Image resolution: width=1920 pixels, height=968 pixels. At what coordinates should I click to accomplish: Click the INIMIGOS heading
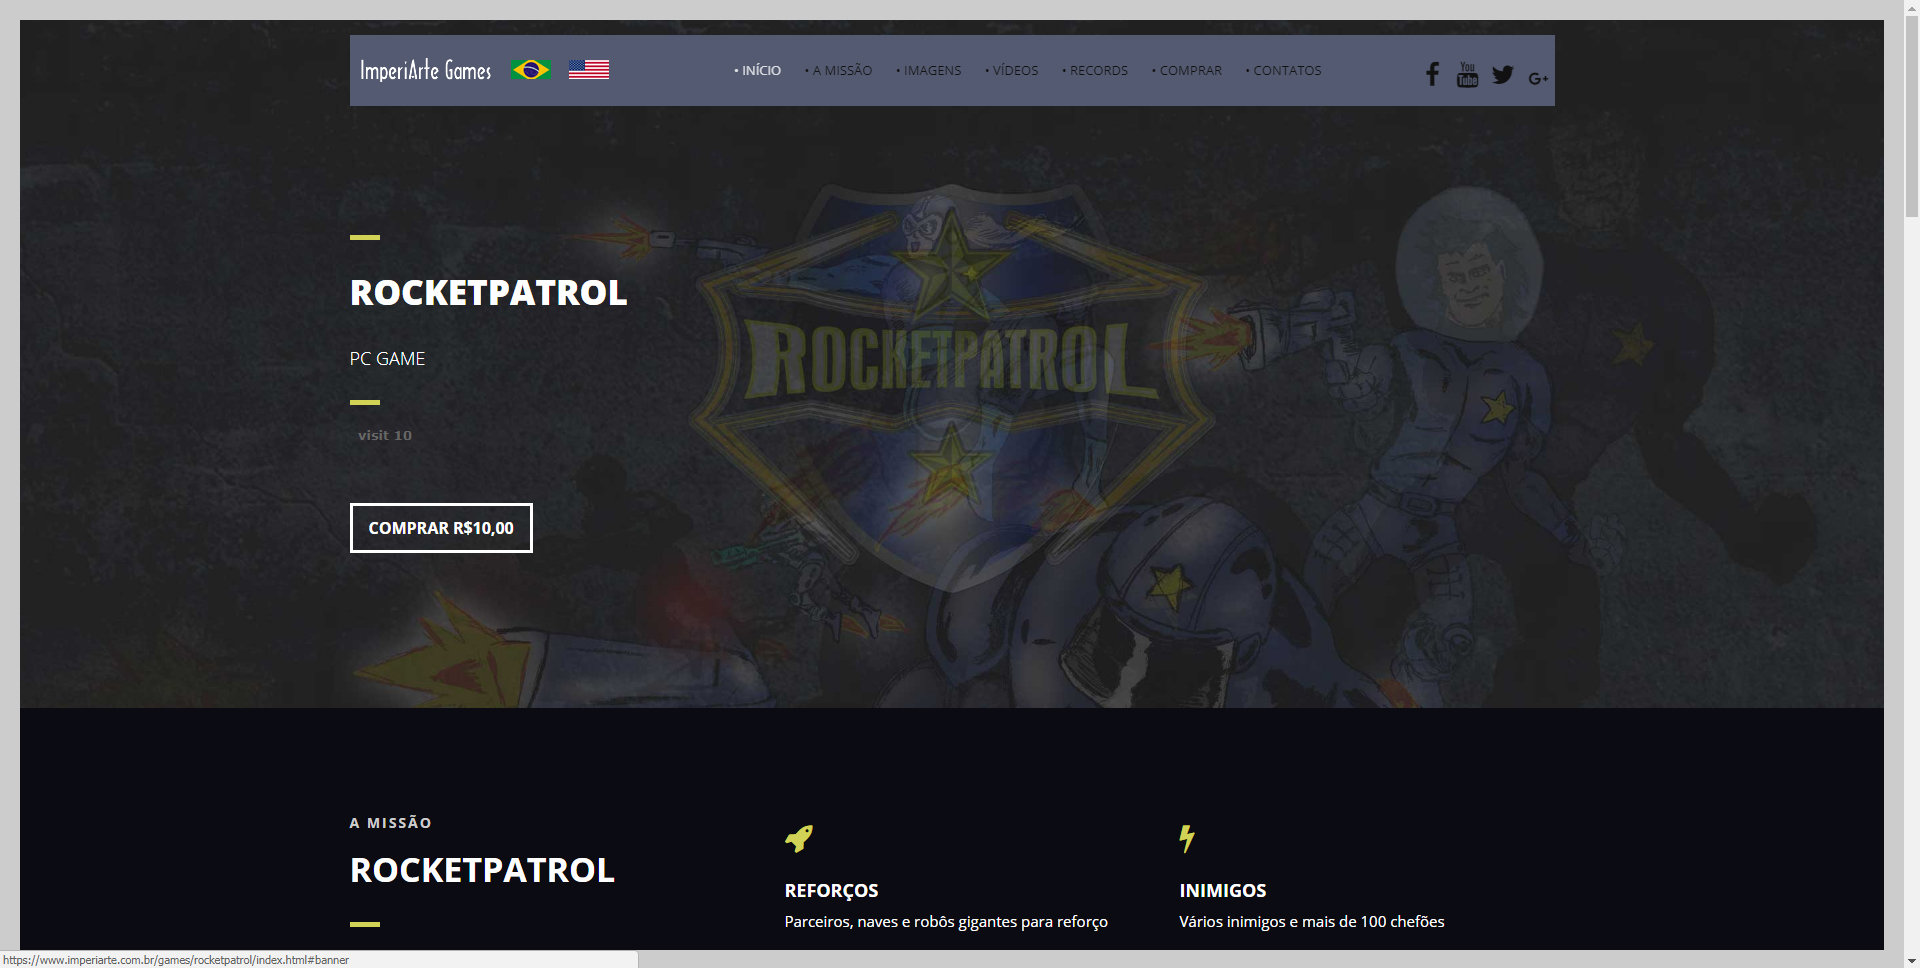[x=1222, y=891]
